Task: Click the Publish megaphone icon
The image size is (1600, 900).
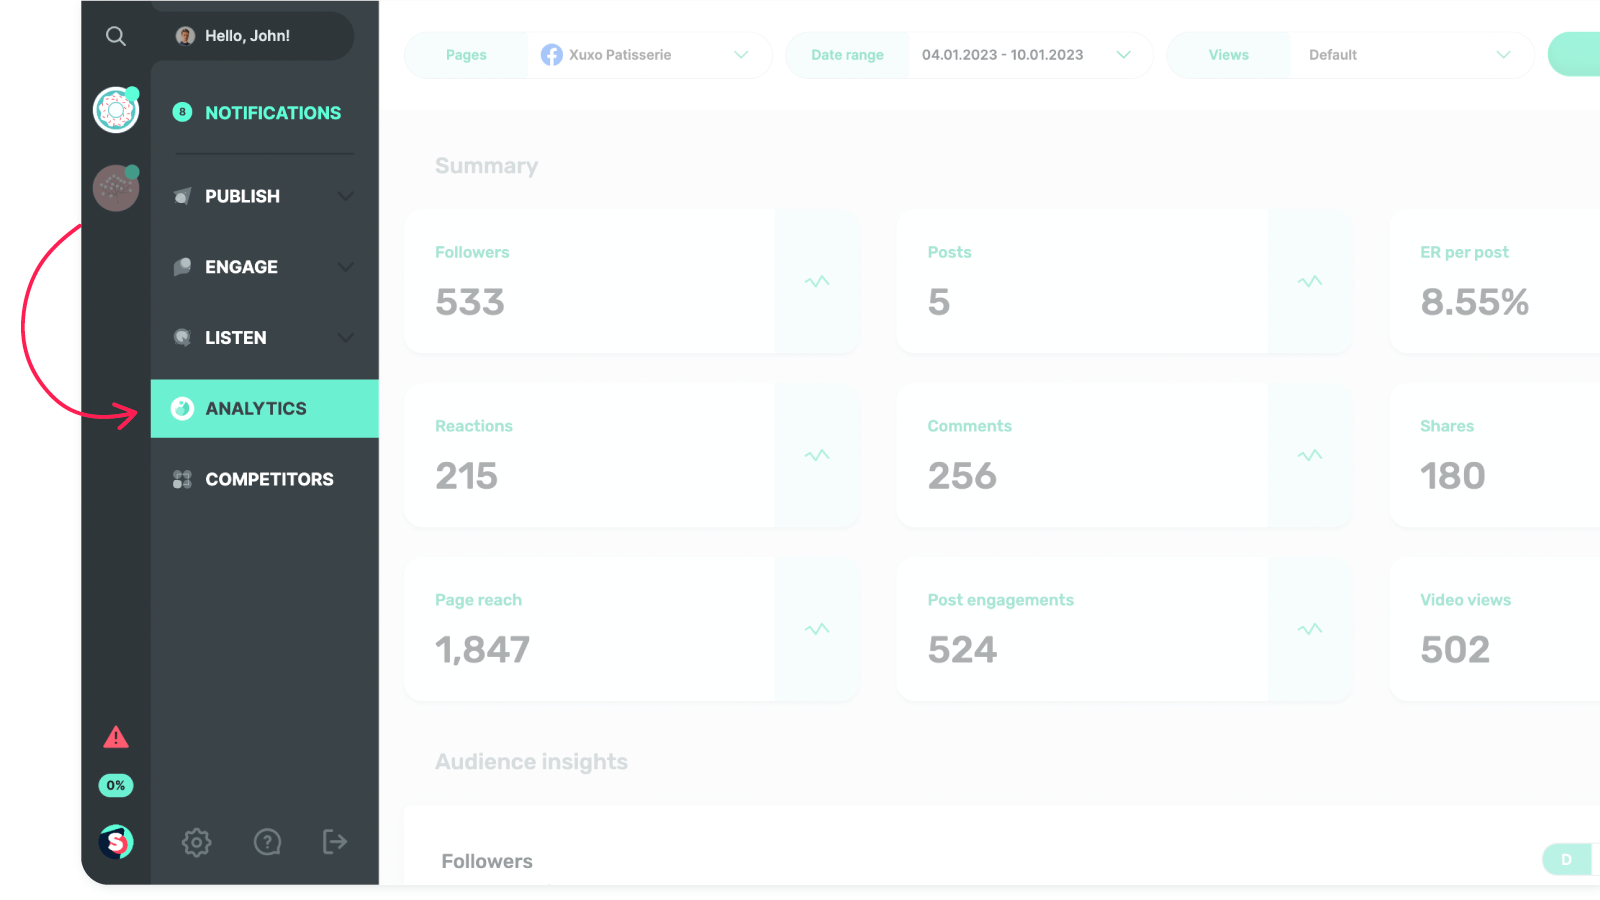Action: coord(182,196)
